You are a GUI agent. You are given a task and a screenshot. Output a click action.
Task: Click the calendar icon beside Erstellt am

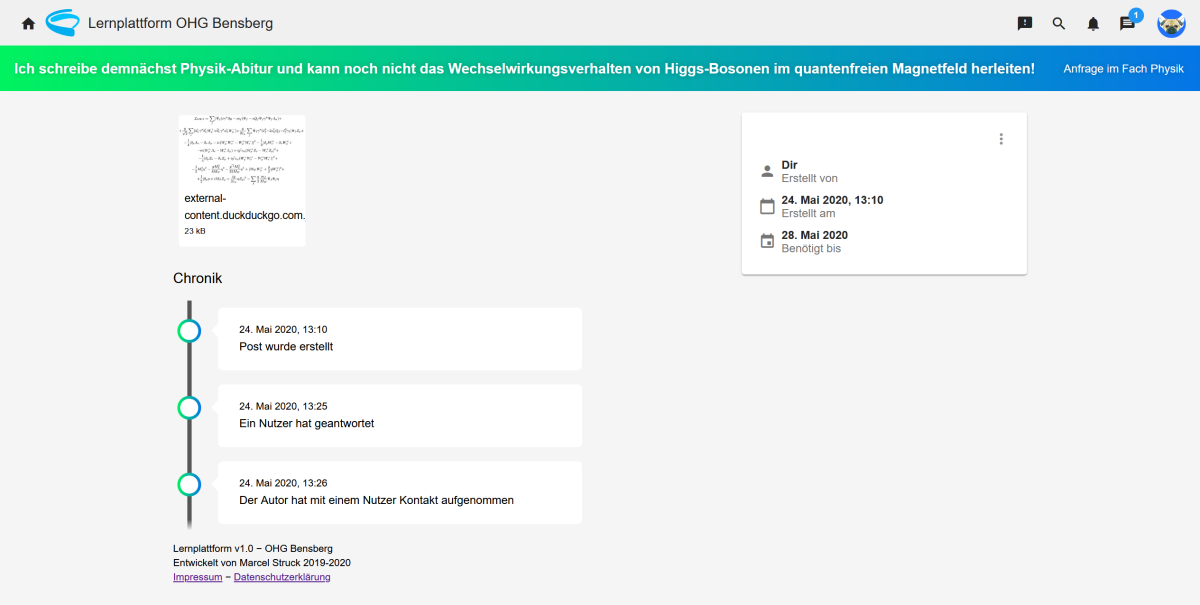767,206
